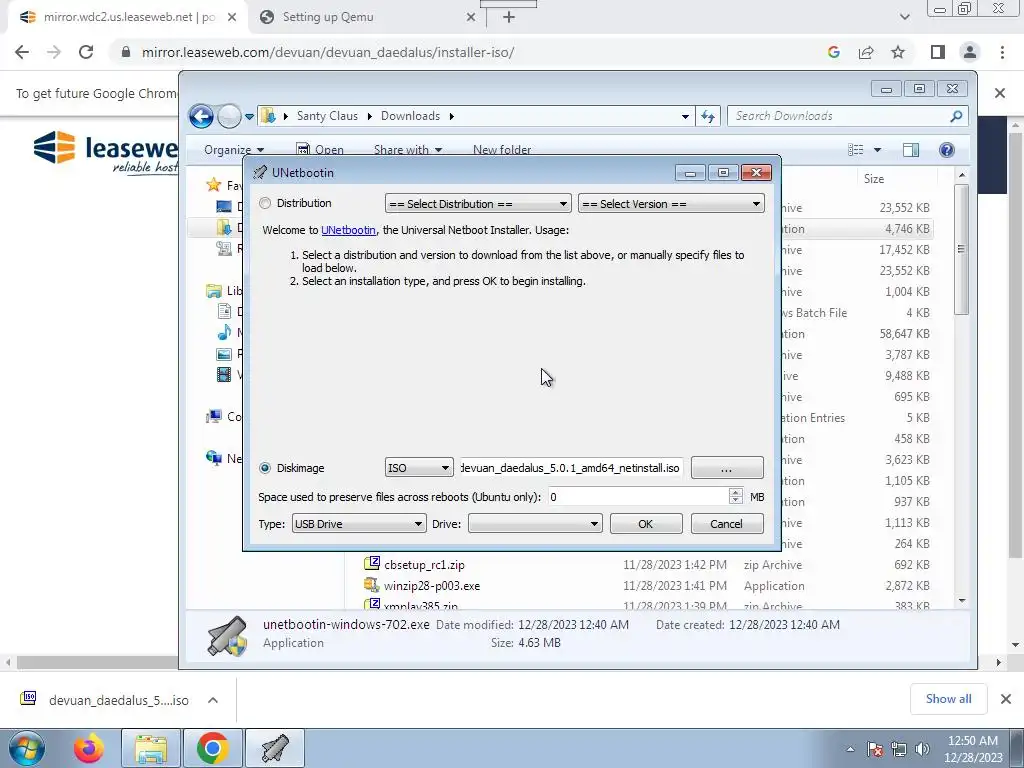1024x768 pixels.
Task: Click the Google icon in the address bar
Action: click(x=833, y=52)
